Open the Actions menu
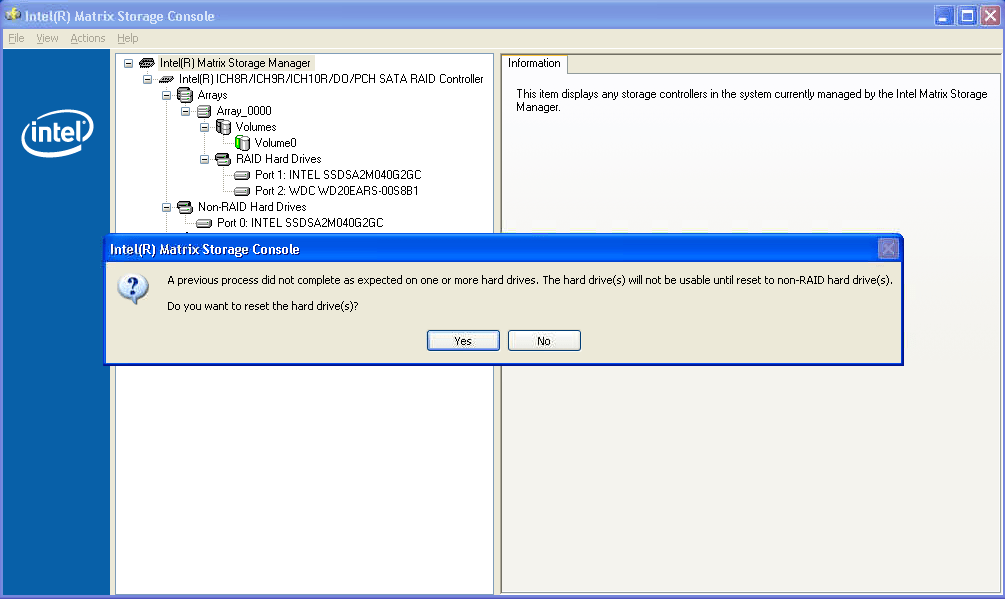 pos(87,38)
